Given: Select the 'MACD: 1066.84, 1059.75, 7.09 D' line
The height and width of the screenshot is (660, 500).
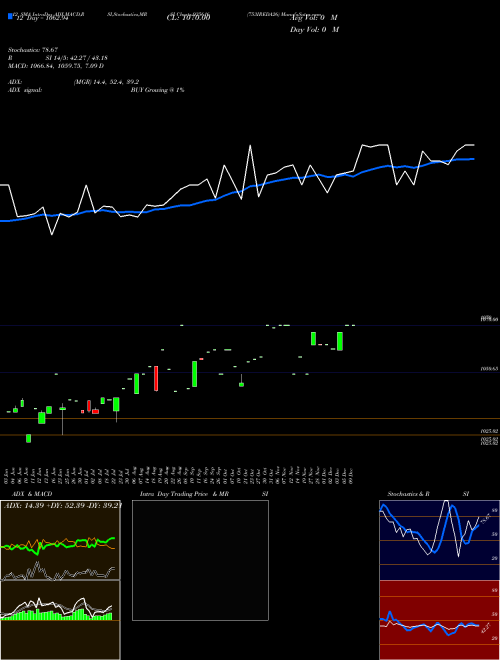Looking at the screenshot, I should pyautogui.click(x=56, y=66).
